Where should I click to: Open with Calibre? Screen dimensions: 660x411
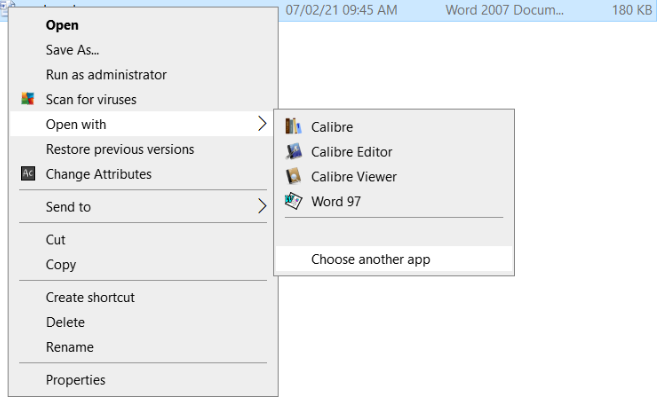click(332, 127)
